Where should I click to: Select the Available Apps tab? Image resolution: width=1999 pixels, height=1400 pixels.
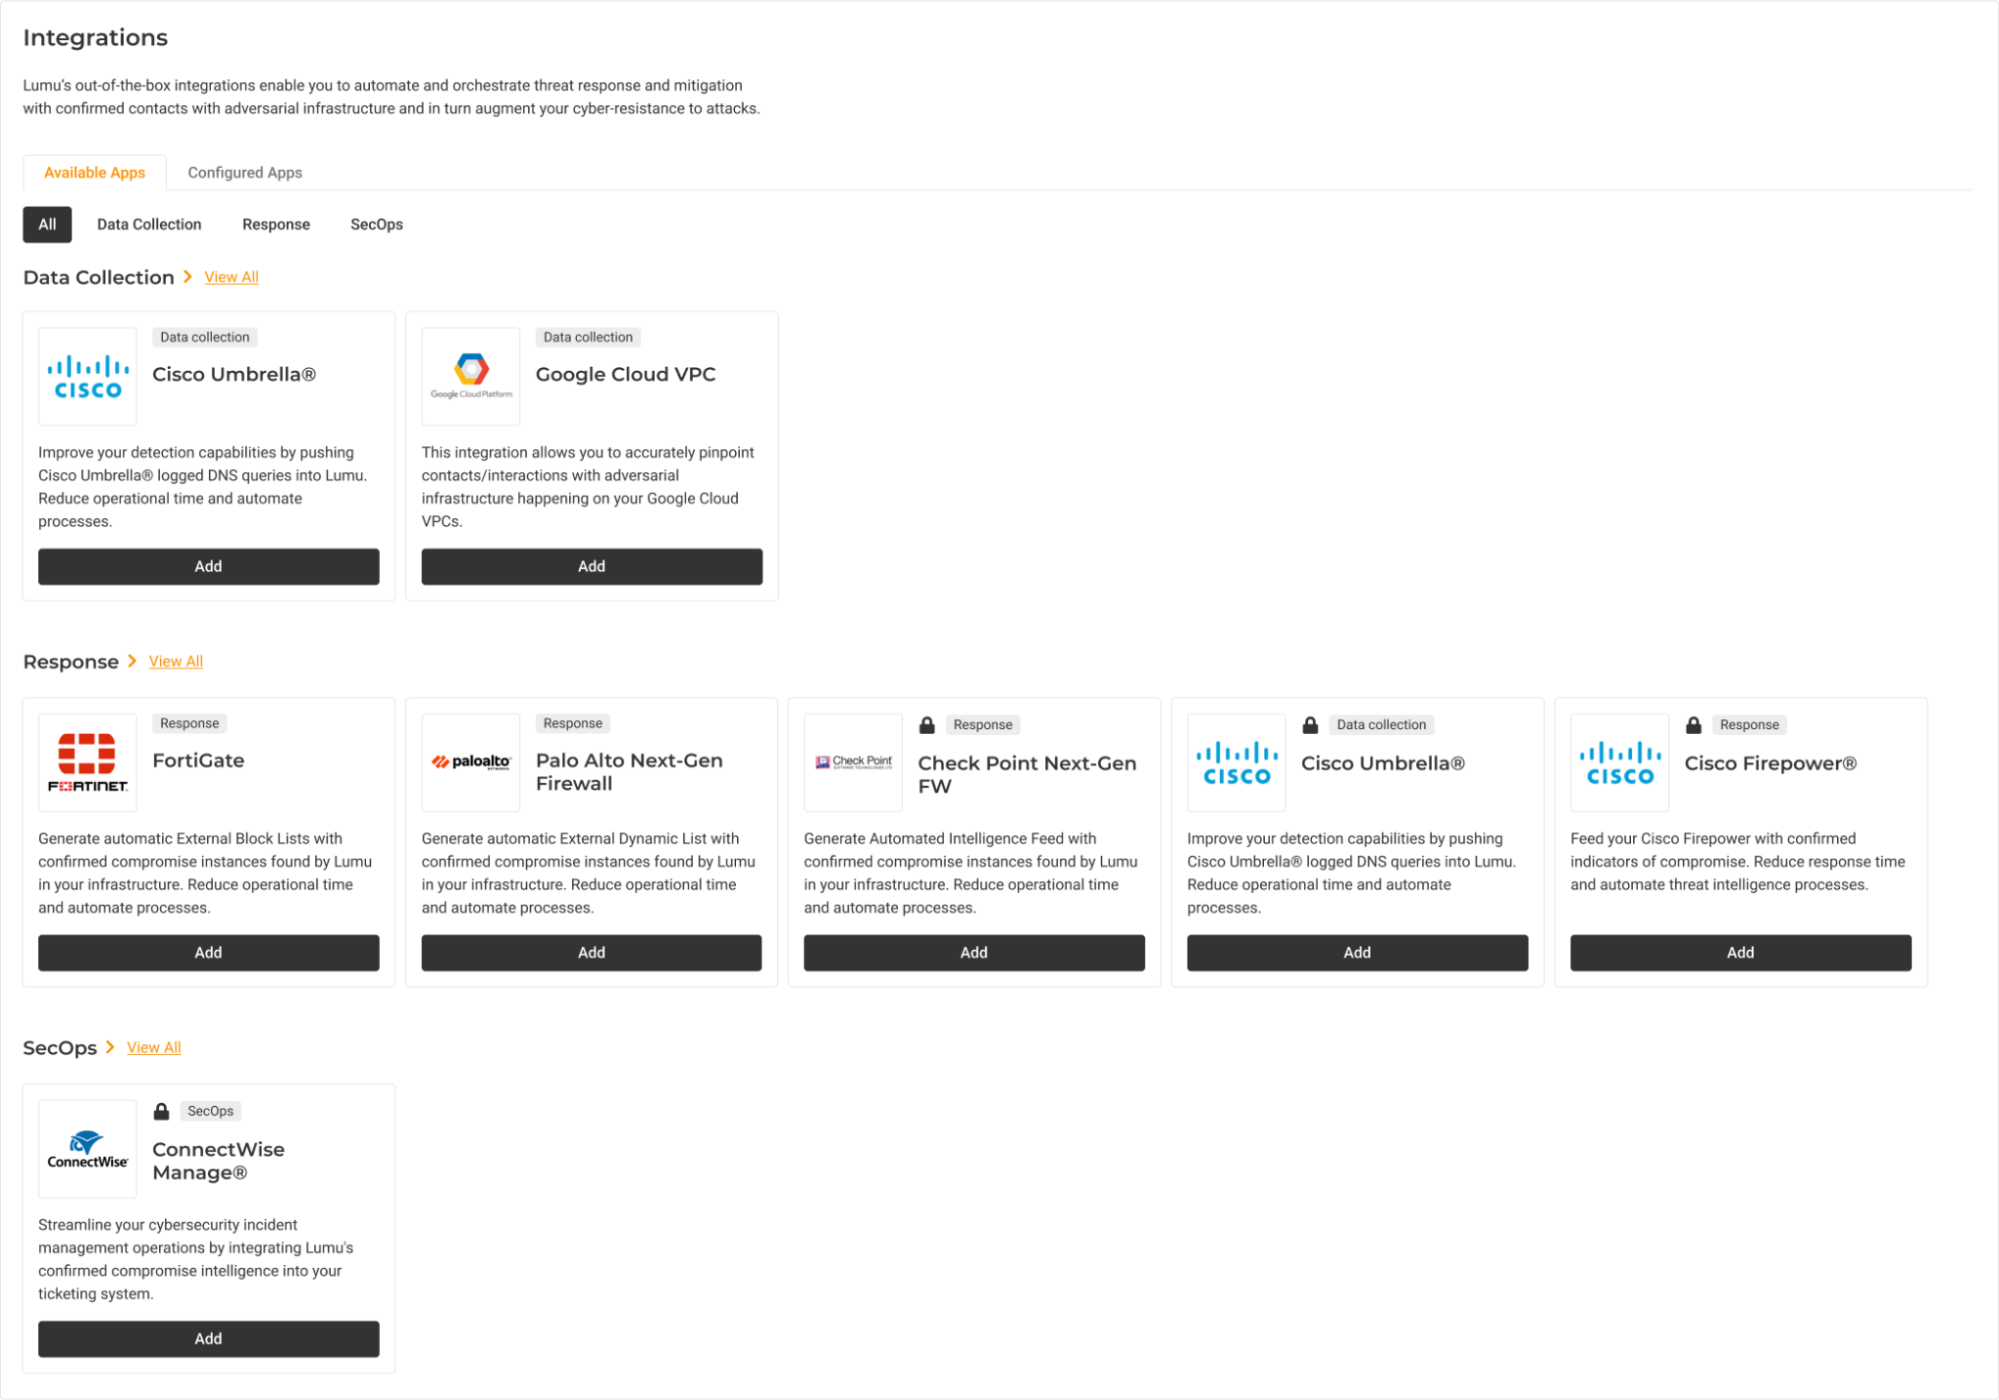coord(94,172)
